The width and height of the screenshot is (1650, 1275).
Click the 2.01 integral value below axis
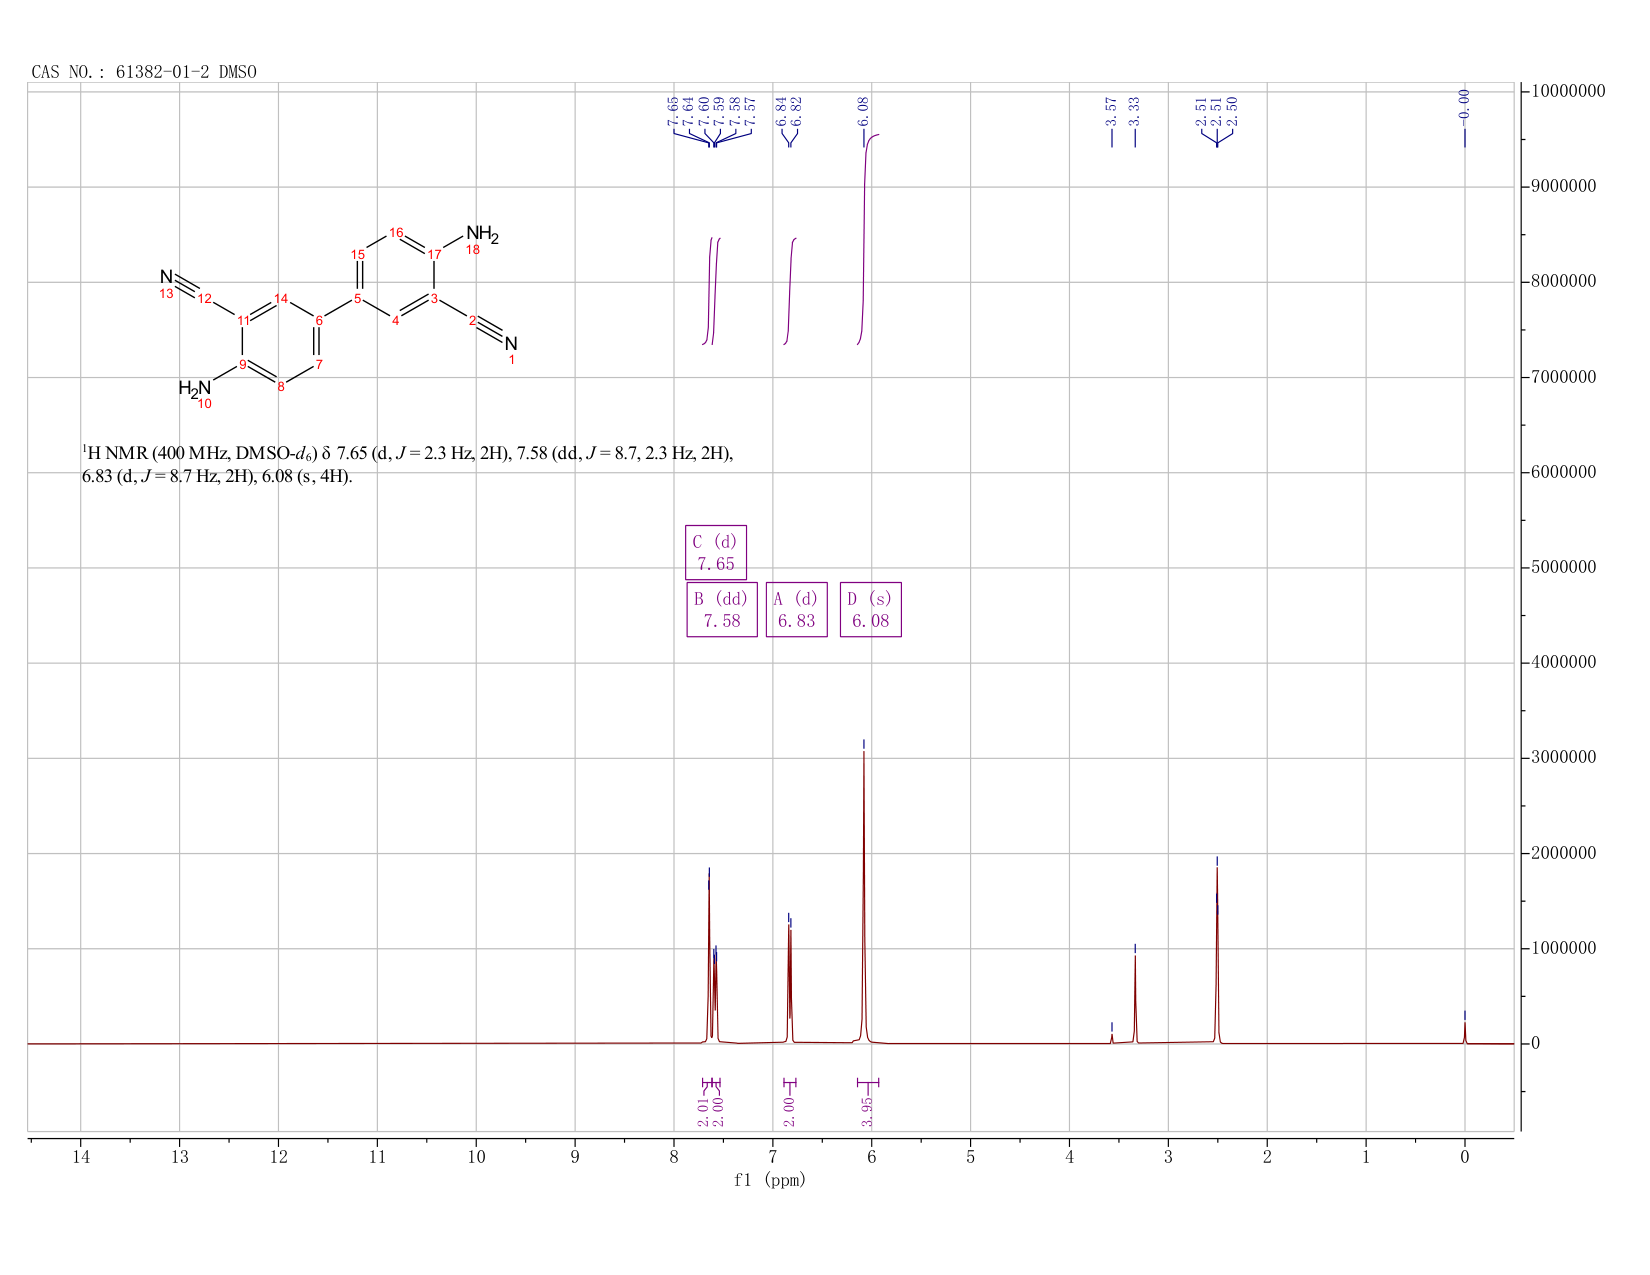coord(704,1111)
